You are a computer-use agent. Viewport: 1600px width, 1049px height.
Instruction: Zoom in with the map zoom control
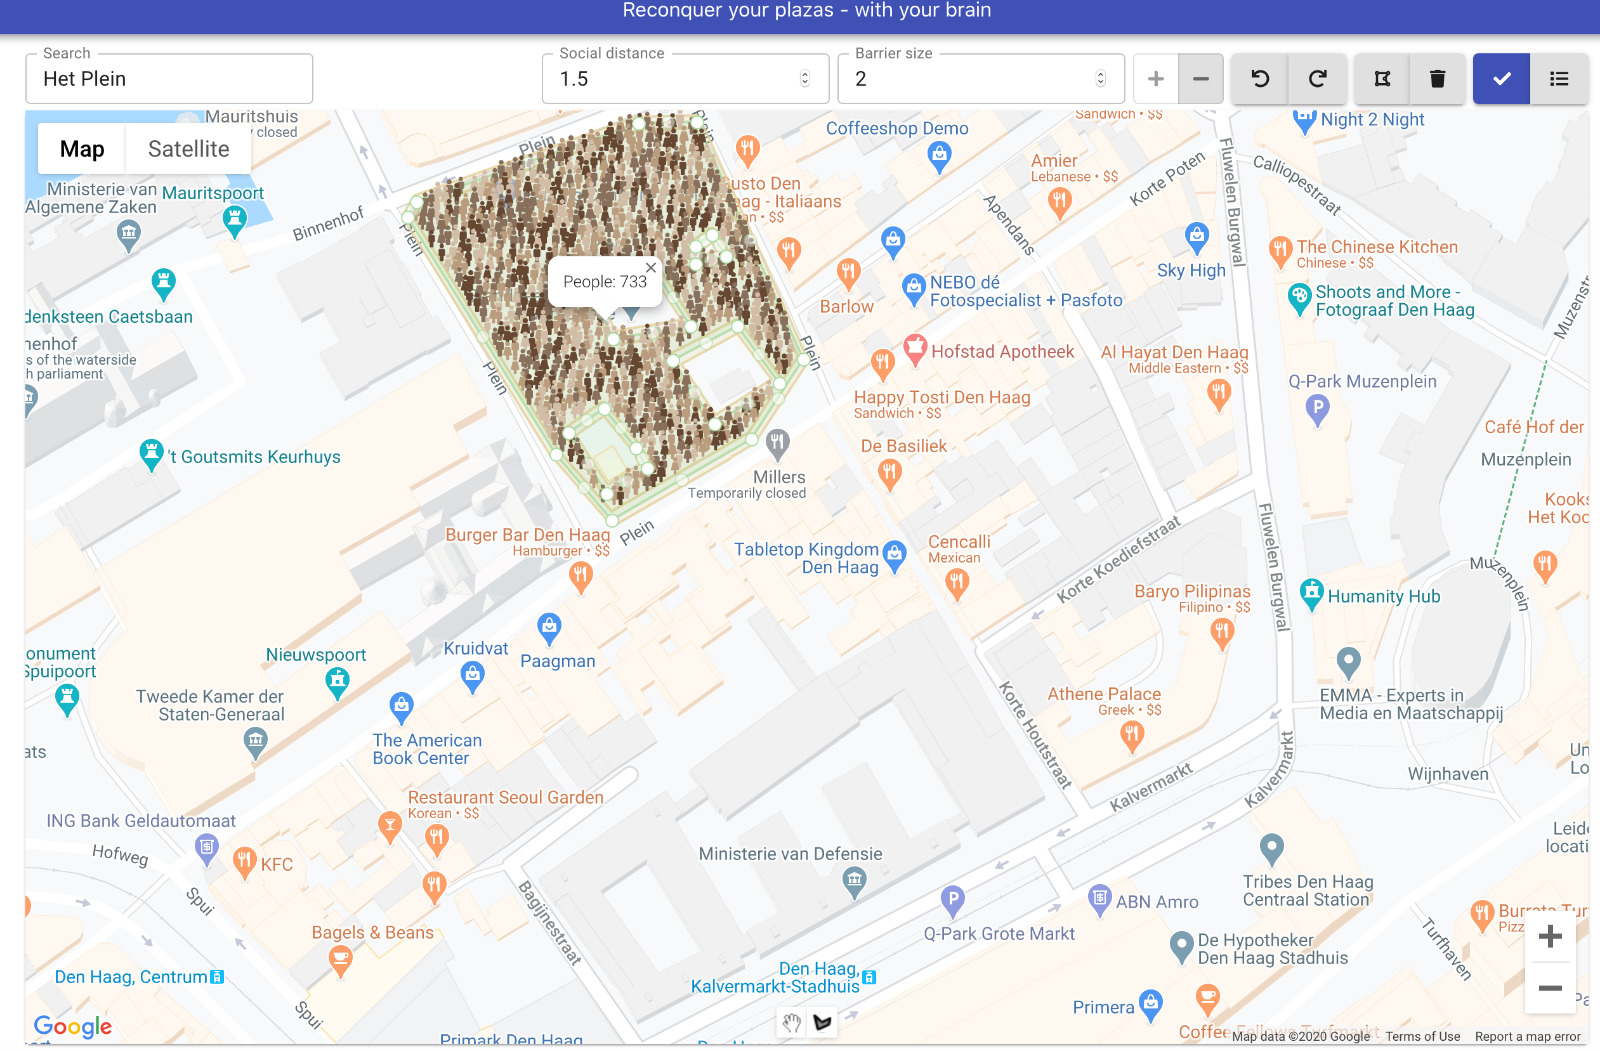1550,937
